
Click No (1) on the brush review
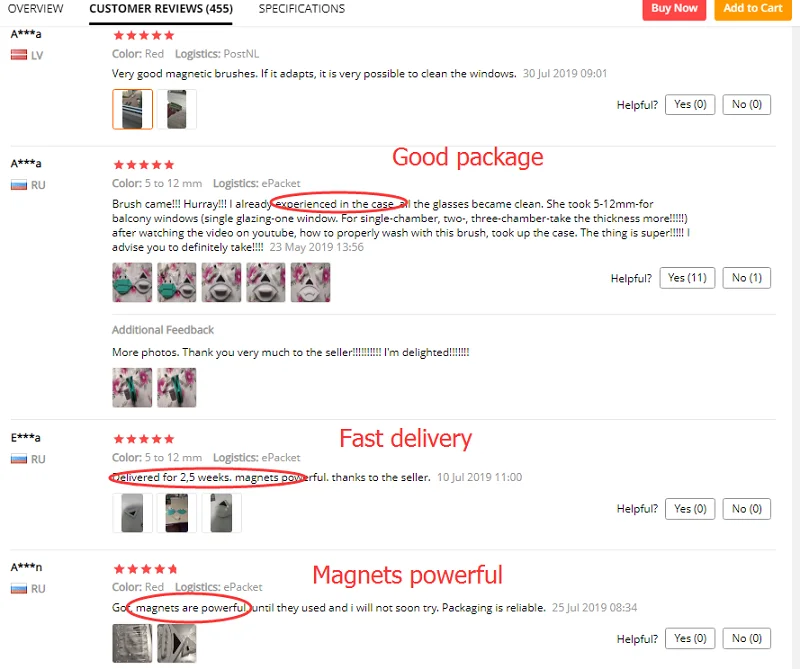[x=746, y=278]
